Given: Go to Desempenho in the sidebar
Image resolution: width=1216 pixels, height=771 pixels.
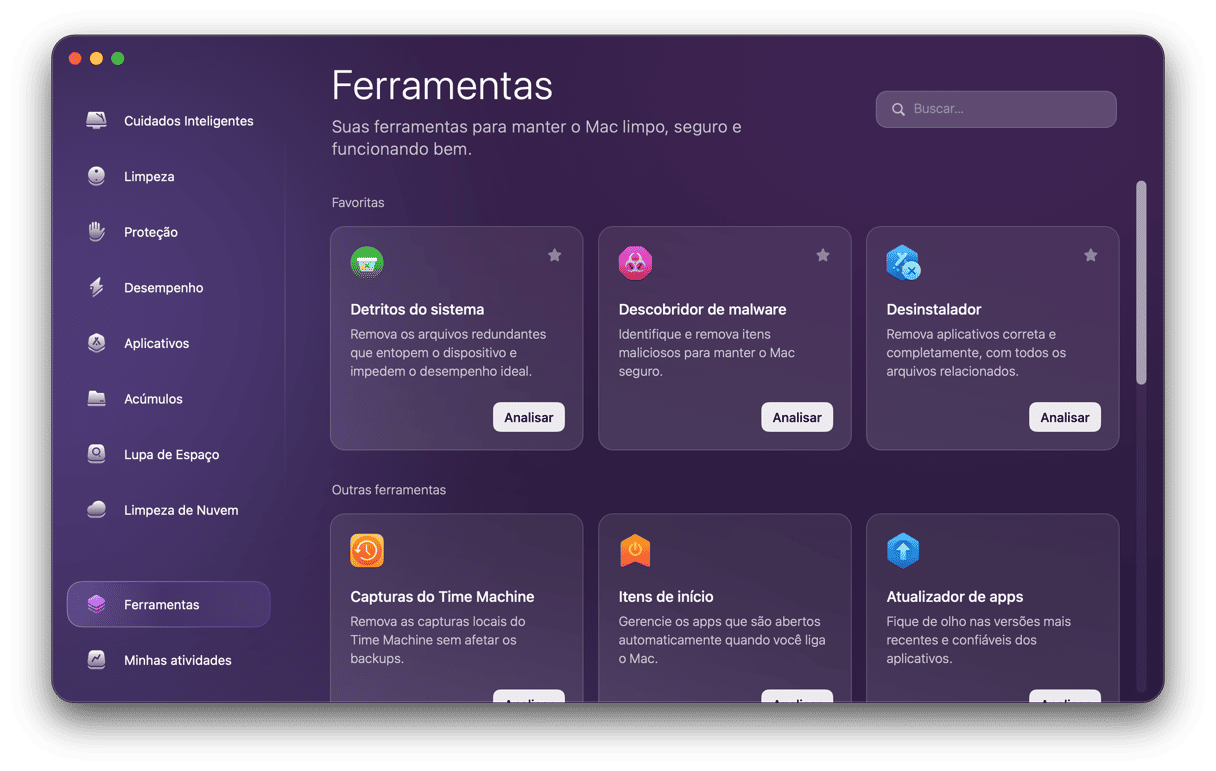Looking at the screenshot, I should [x=163, y=288].
